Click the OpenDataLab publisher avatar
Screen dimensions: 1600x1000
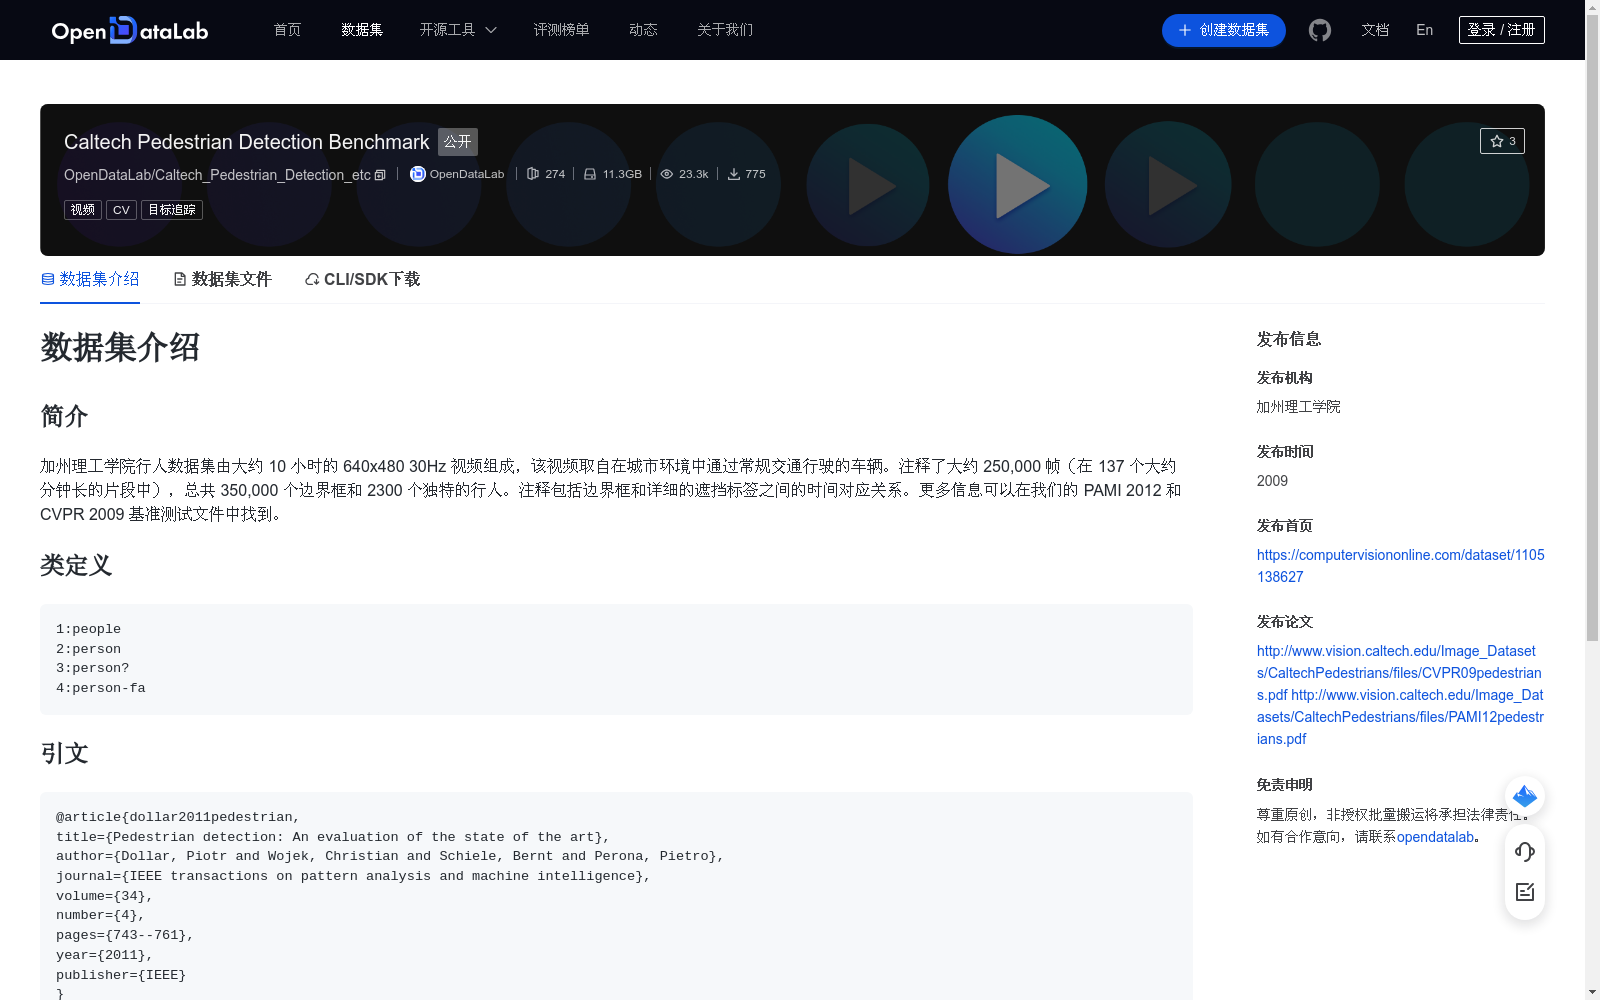[x=418, y=174]
